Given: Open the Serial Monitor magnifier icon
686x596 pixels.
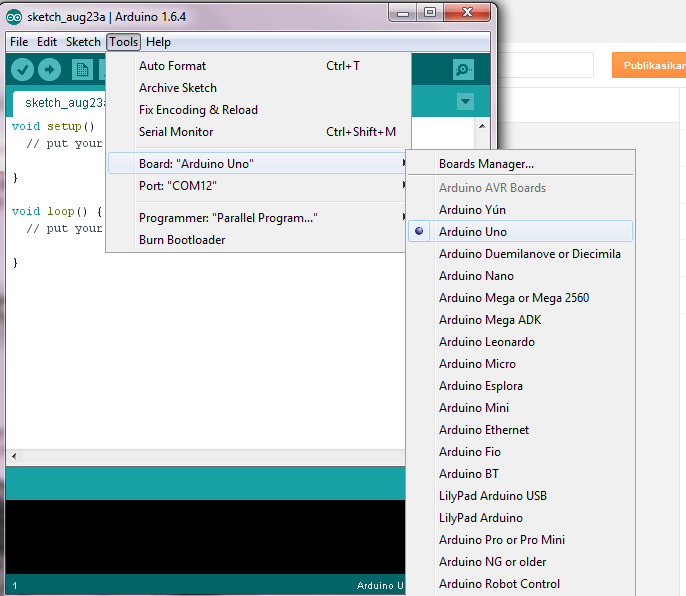Looking at the screenshot, I should (x=463, y=70).
